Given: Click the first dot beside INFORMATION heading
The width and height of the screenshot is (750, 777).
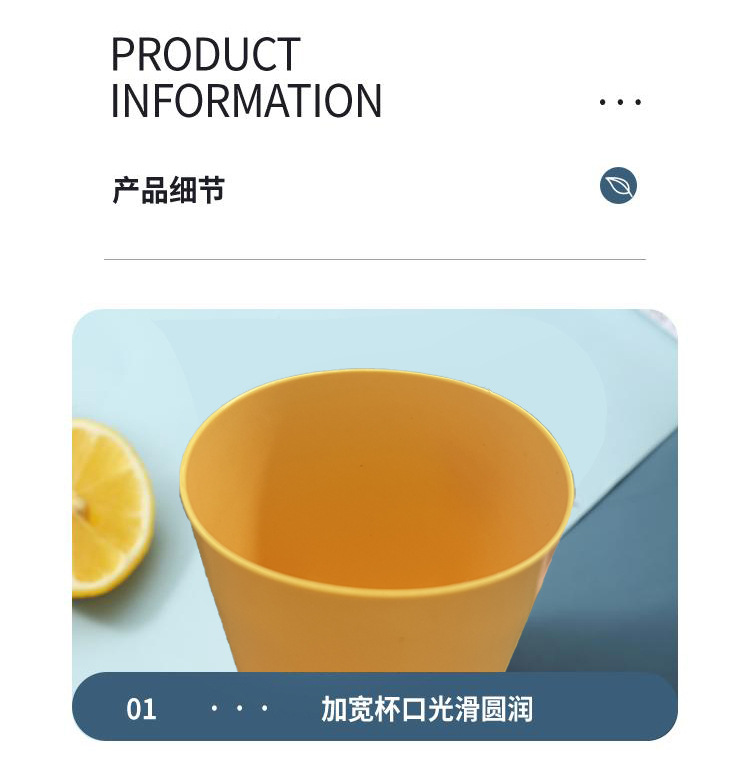Looking at the screenshot, I should pyautogui.click(x=602, y=102).
